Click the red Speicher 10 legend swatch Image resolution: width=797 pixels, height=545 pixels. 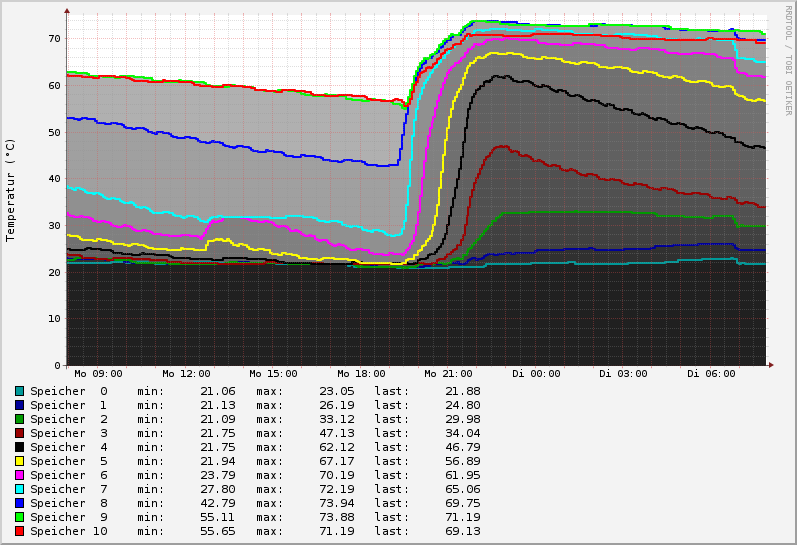19,531
